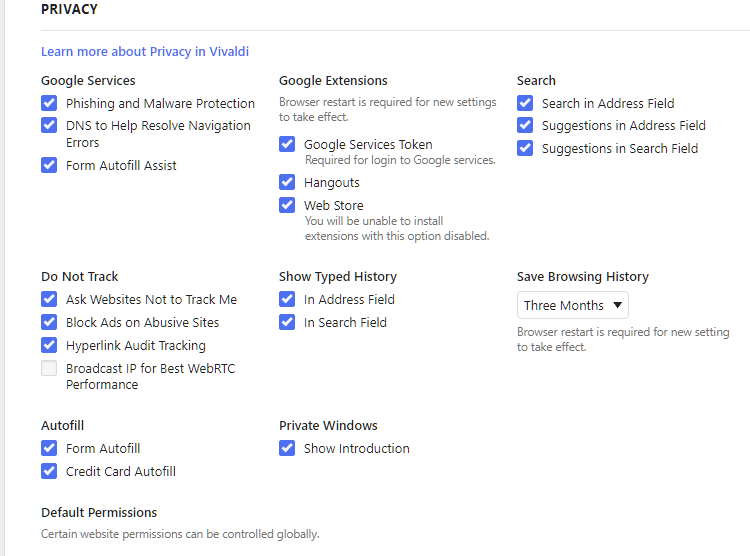Uncheck typed history In Address Field
The width and height of the screenshot is (750, 556).
[x=287, y=299]
